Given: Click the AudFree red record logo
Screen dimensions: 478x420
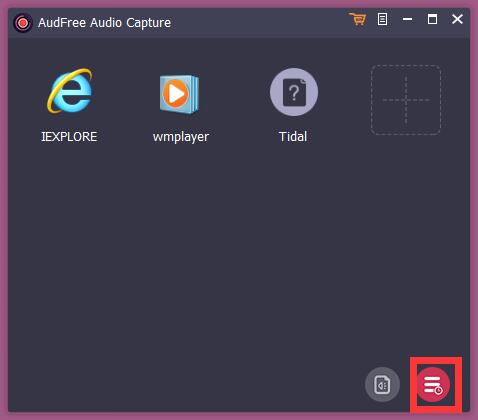Looking at the screenshot, I should click(x=23, y=23).
